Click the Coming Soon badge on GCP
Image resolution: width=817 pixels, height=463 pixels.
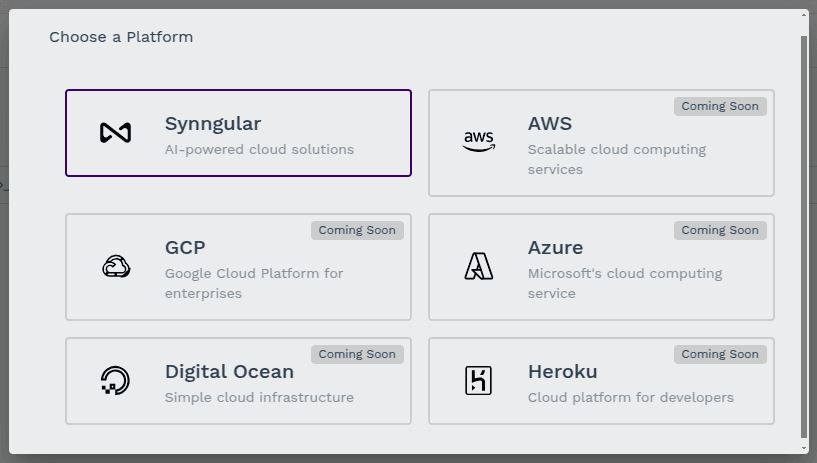click(x=357, y=230)
